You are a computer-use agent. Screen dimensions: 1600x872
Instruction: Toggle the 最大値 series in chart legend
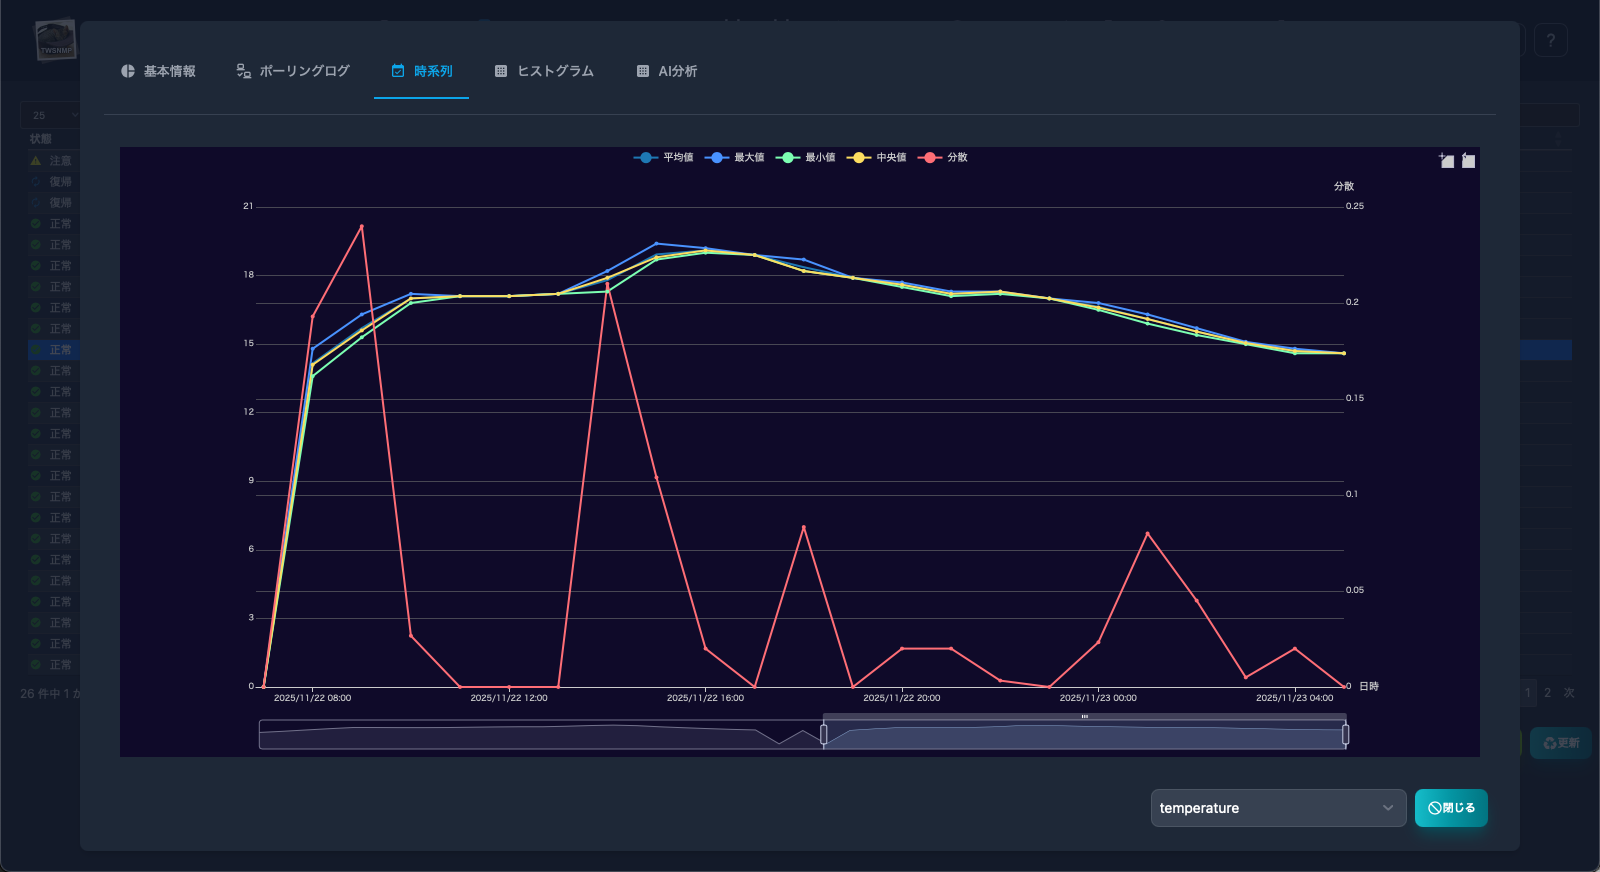735,158
